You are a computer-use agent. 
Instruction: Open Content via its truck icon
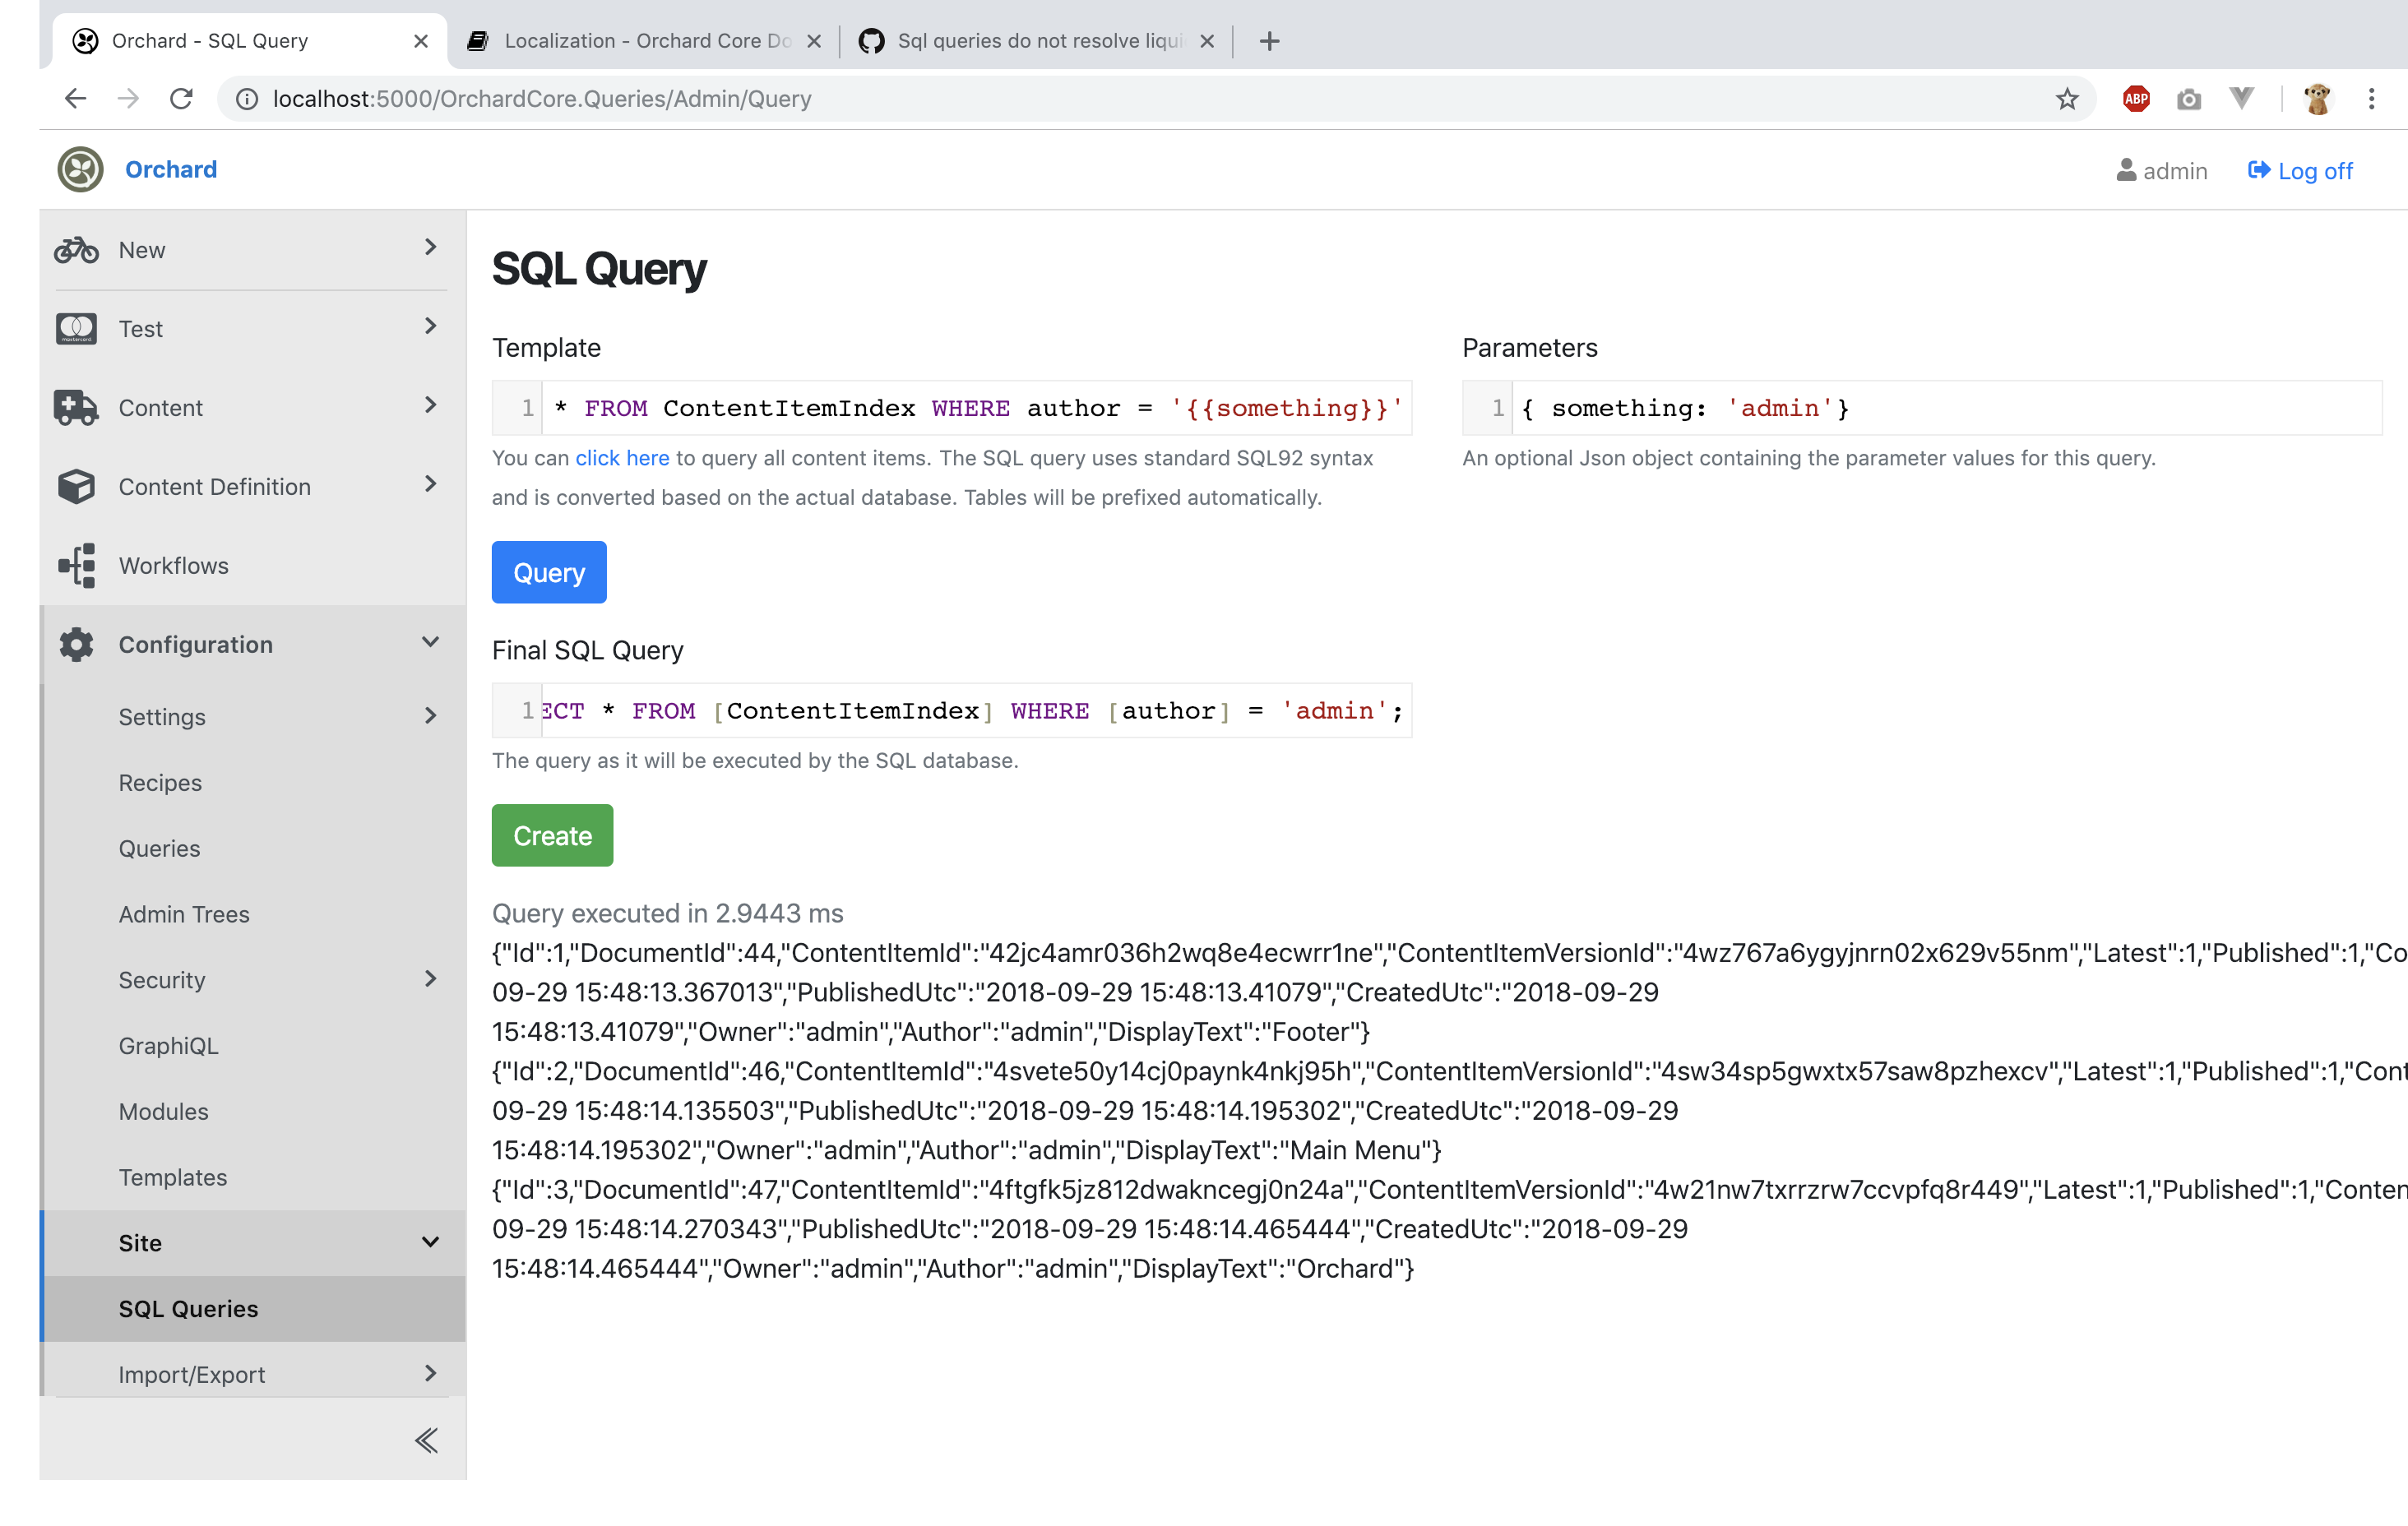76,407
